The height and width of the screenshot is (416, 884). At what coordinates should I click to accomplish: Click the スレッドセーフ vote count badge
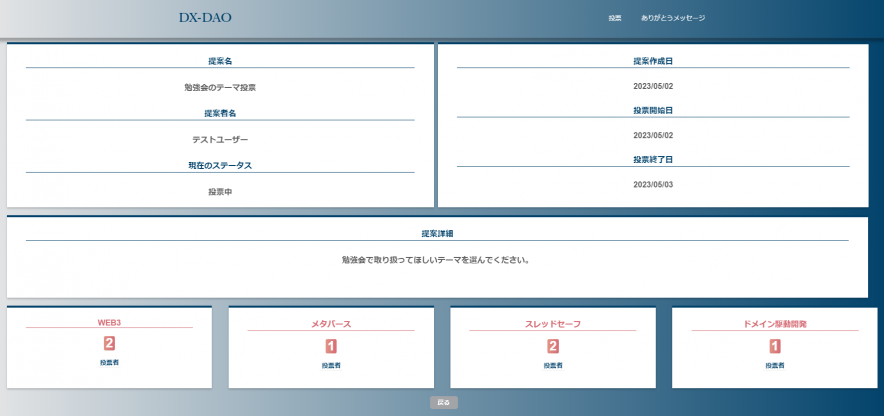(x=553, y=346)
